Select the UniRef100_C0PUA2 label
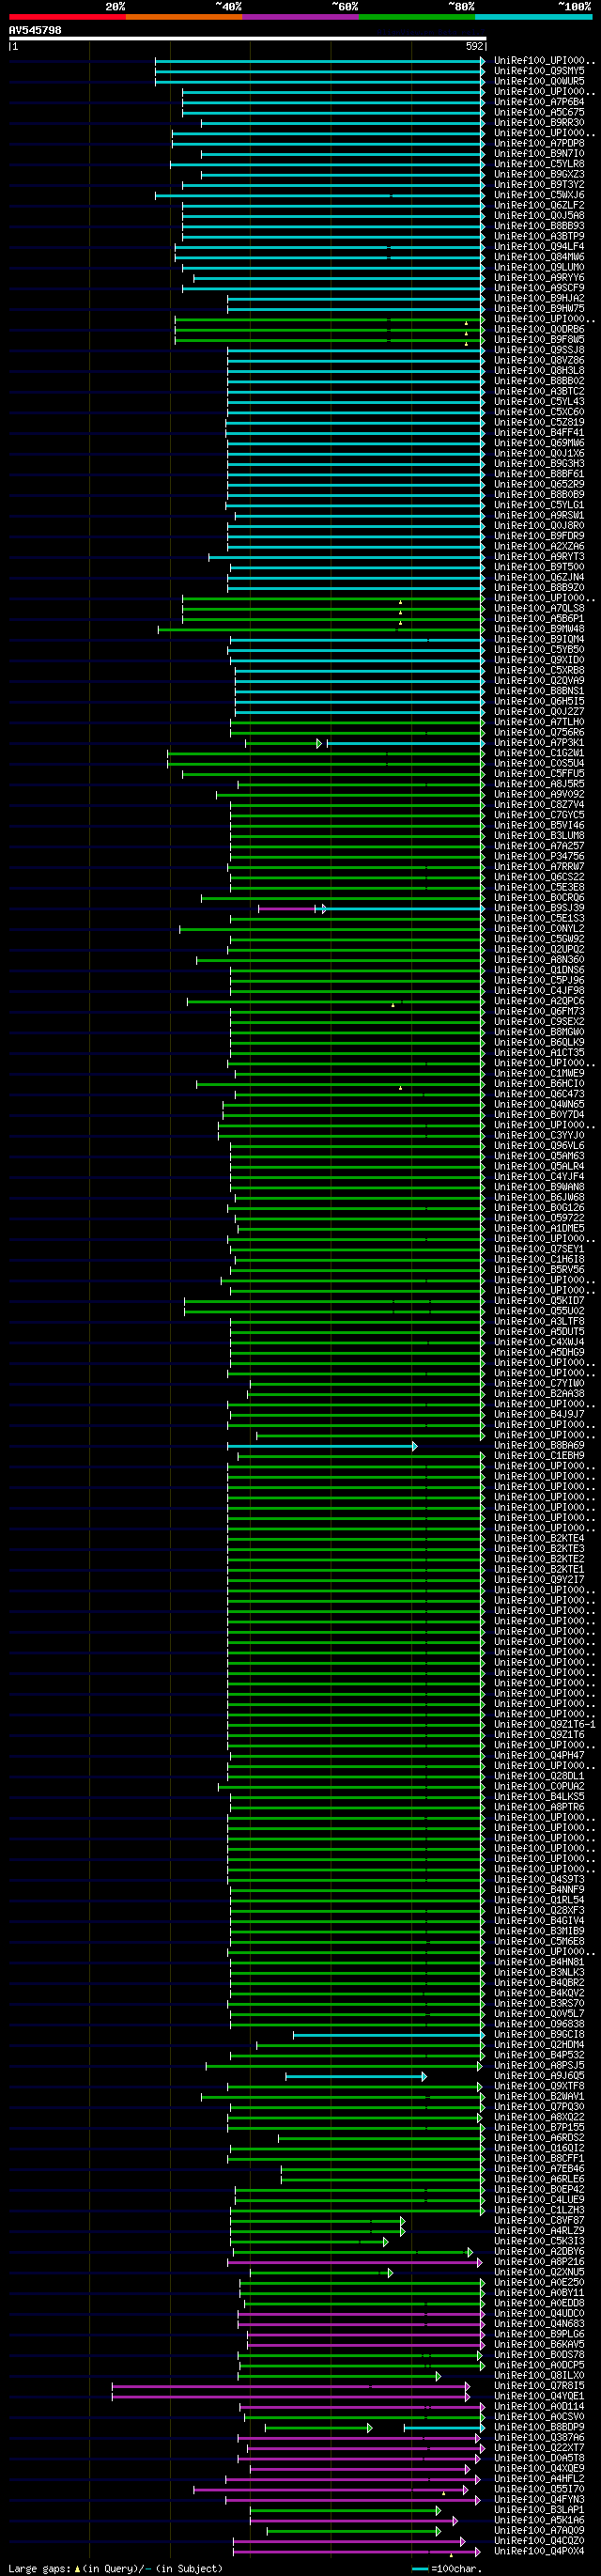 tap(539, 1787)
